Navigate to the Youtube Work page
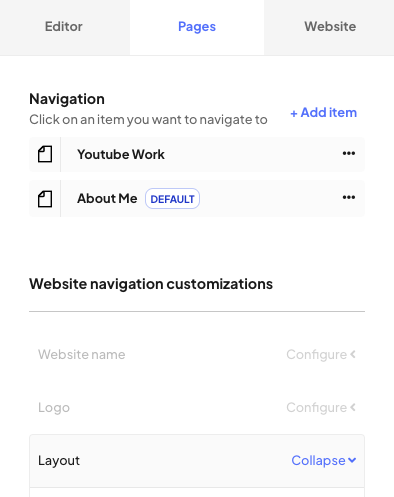The height and width of the screenshot is (497, 394). 121,154
